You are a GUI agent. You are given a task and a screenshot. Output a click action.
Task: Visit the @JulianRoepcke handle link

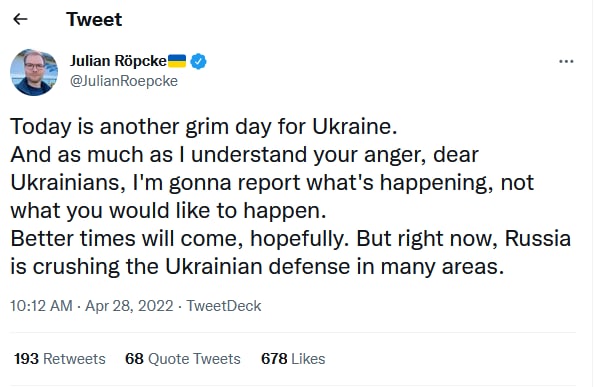[x=124, y=81]
